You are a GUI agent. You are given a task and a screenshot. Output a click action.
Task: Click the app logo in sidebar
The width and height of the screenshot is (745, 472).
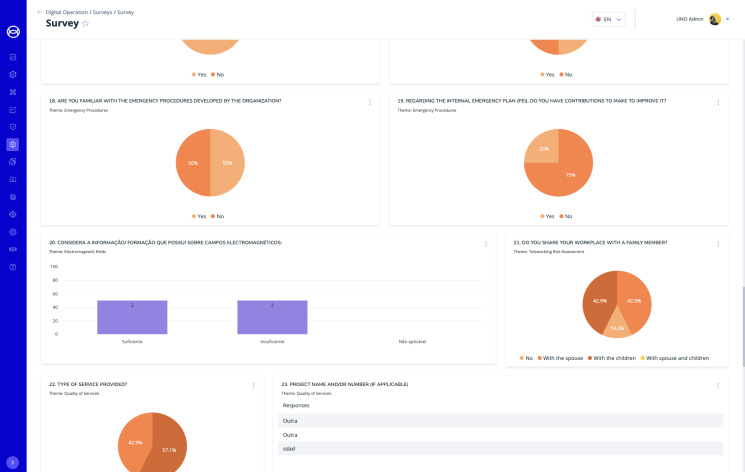coord(13,31)
